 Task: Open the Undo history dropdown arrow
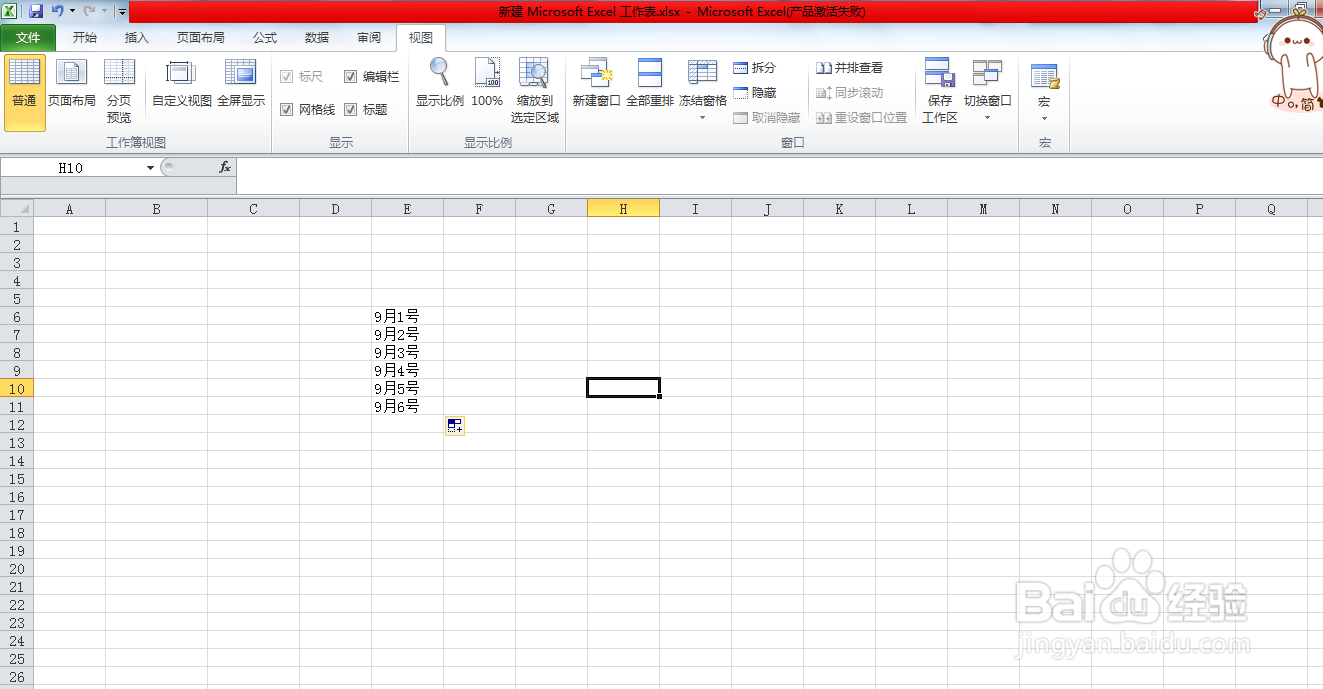[72, 11]
